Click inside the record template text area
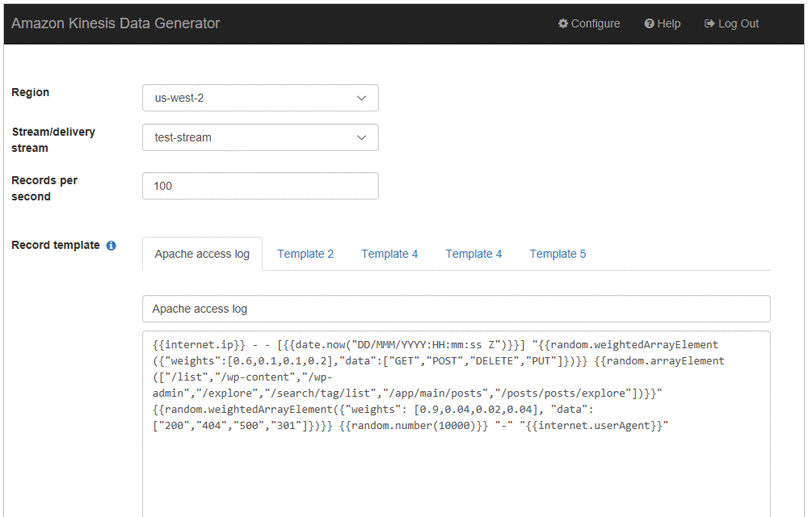Viewport: 809px width, 517px height. (456, 423)
